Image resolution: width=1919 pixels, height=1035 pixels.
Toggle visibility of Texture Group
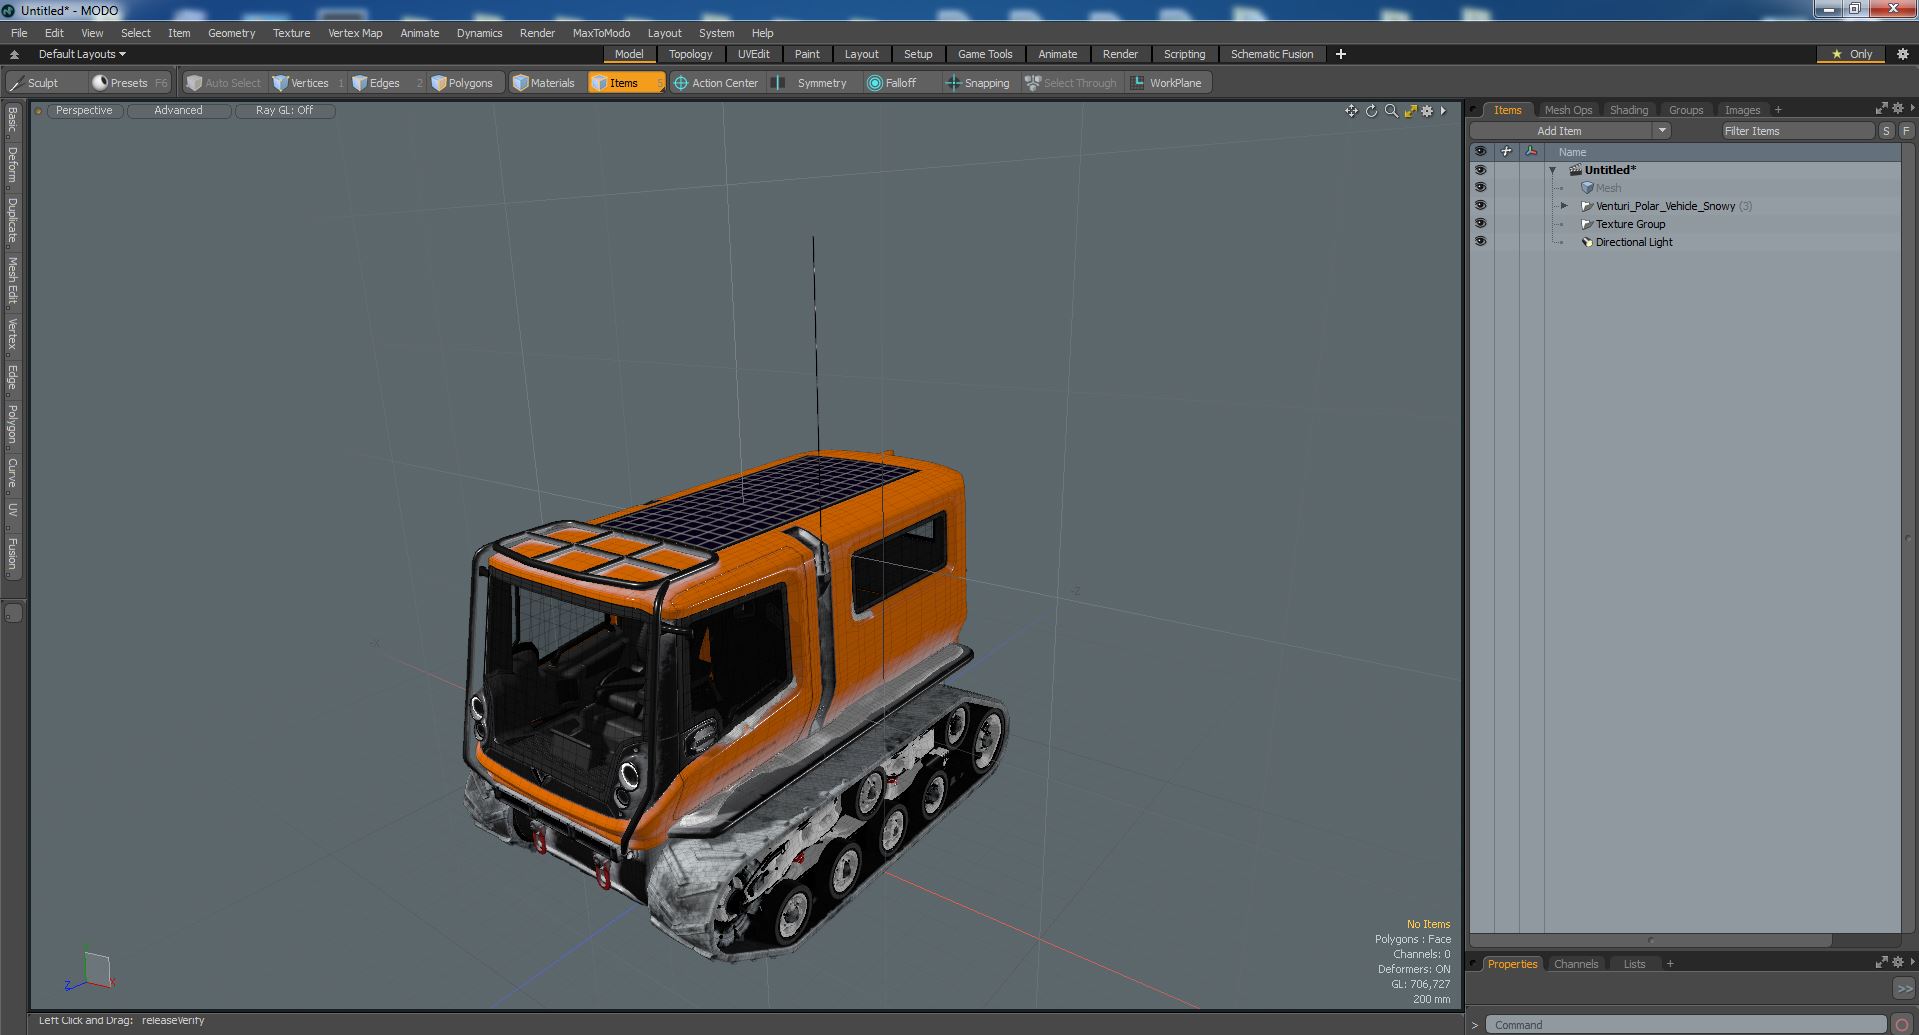click(x=1480, y=224)
